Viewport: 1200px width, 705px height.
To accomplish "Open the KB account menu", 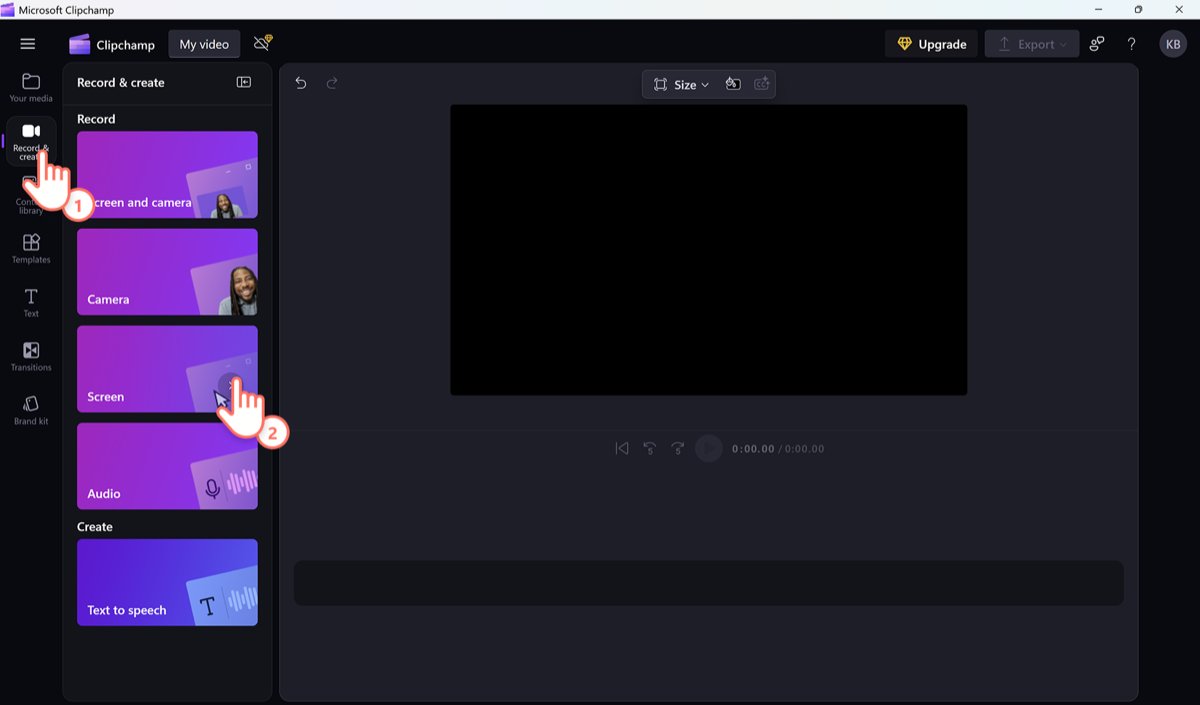I will [x=1173, y=43].
